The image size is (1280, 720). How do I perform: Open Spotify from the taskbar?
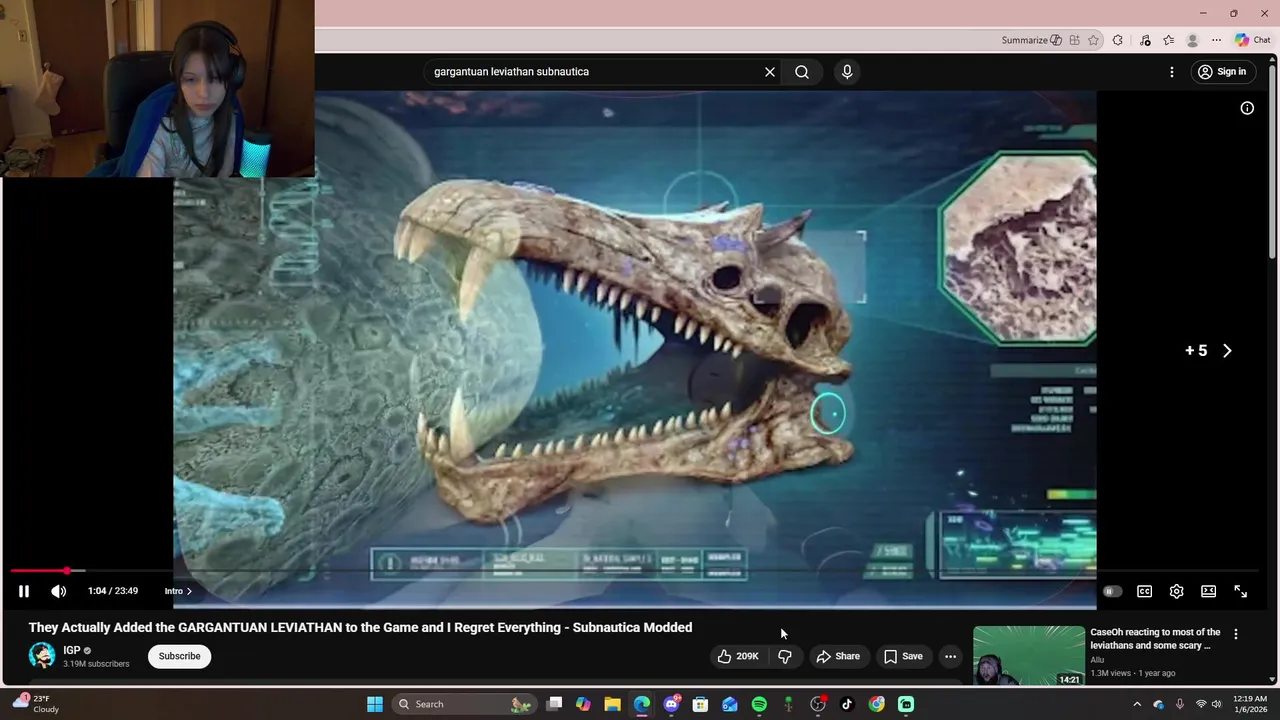759,704
